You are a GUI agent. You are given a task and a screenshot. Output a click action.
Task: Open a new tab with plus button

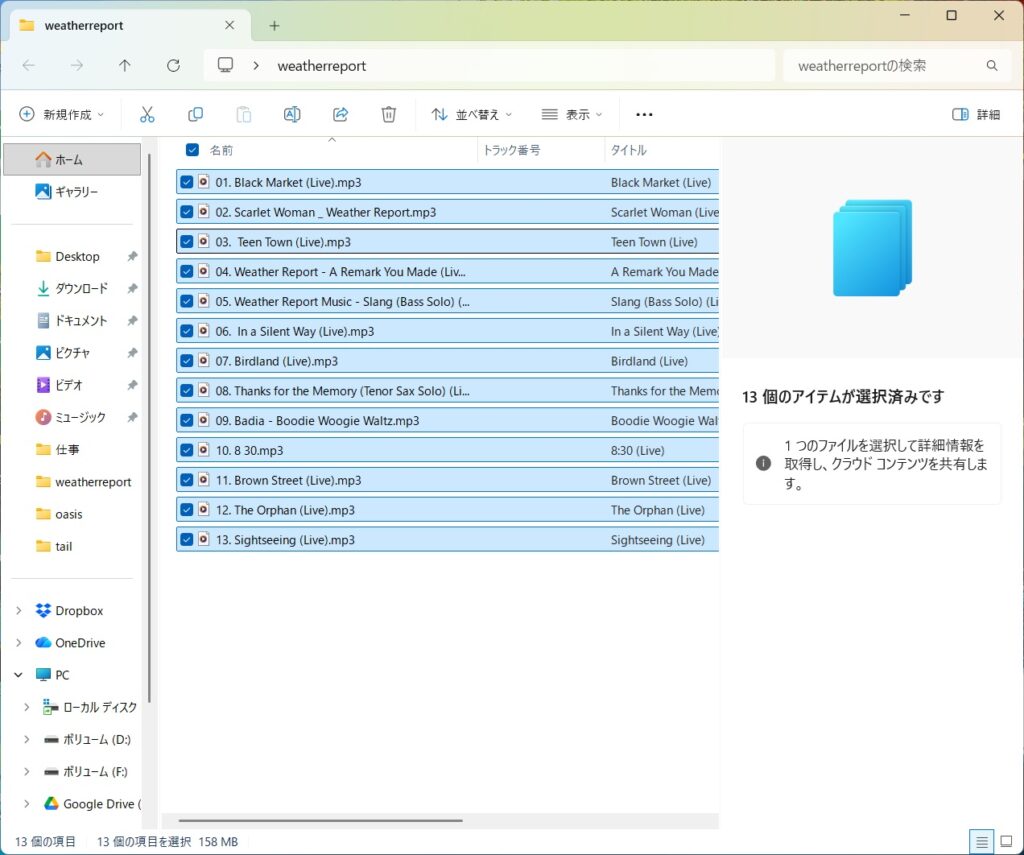click(274, 26)
